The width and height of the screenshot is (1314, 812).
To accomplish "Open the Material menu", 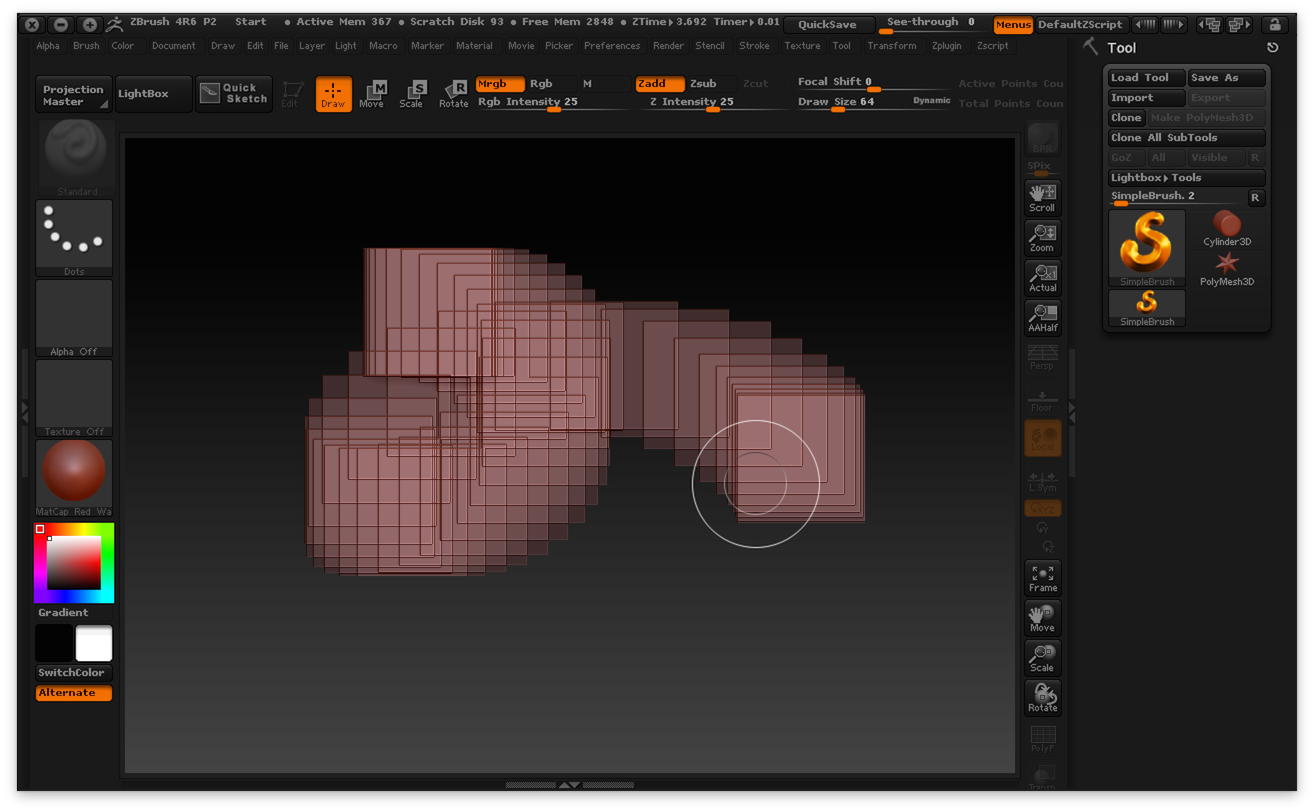I will (474, 46).
